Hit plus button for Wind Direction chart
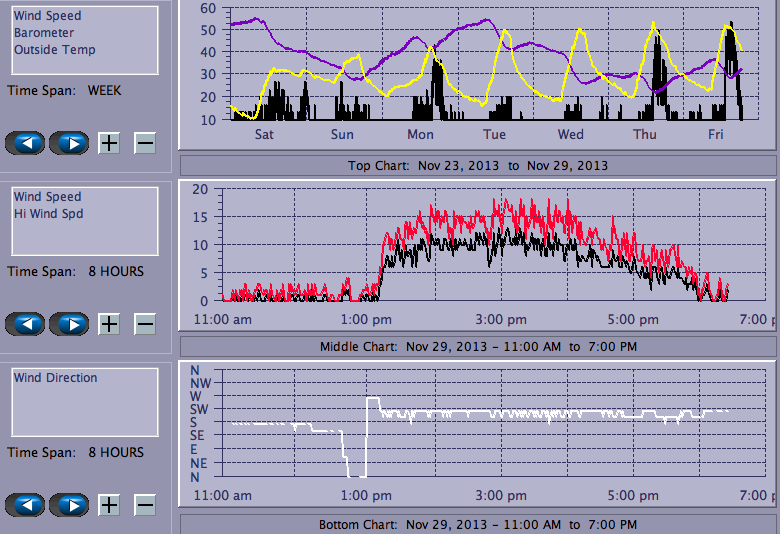Image resolution: width=780 pixels, height=534 pixels. [x=109, y=505]
